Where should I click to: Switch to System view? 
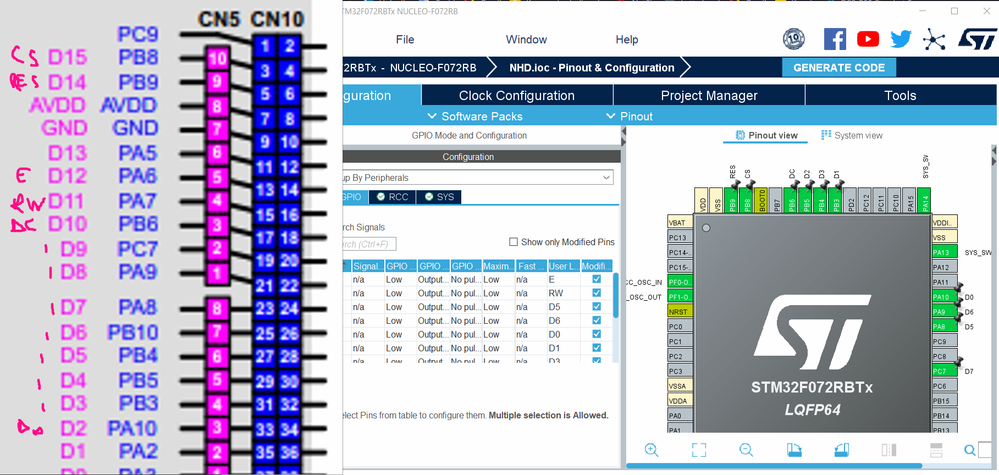852,135
